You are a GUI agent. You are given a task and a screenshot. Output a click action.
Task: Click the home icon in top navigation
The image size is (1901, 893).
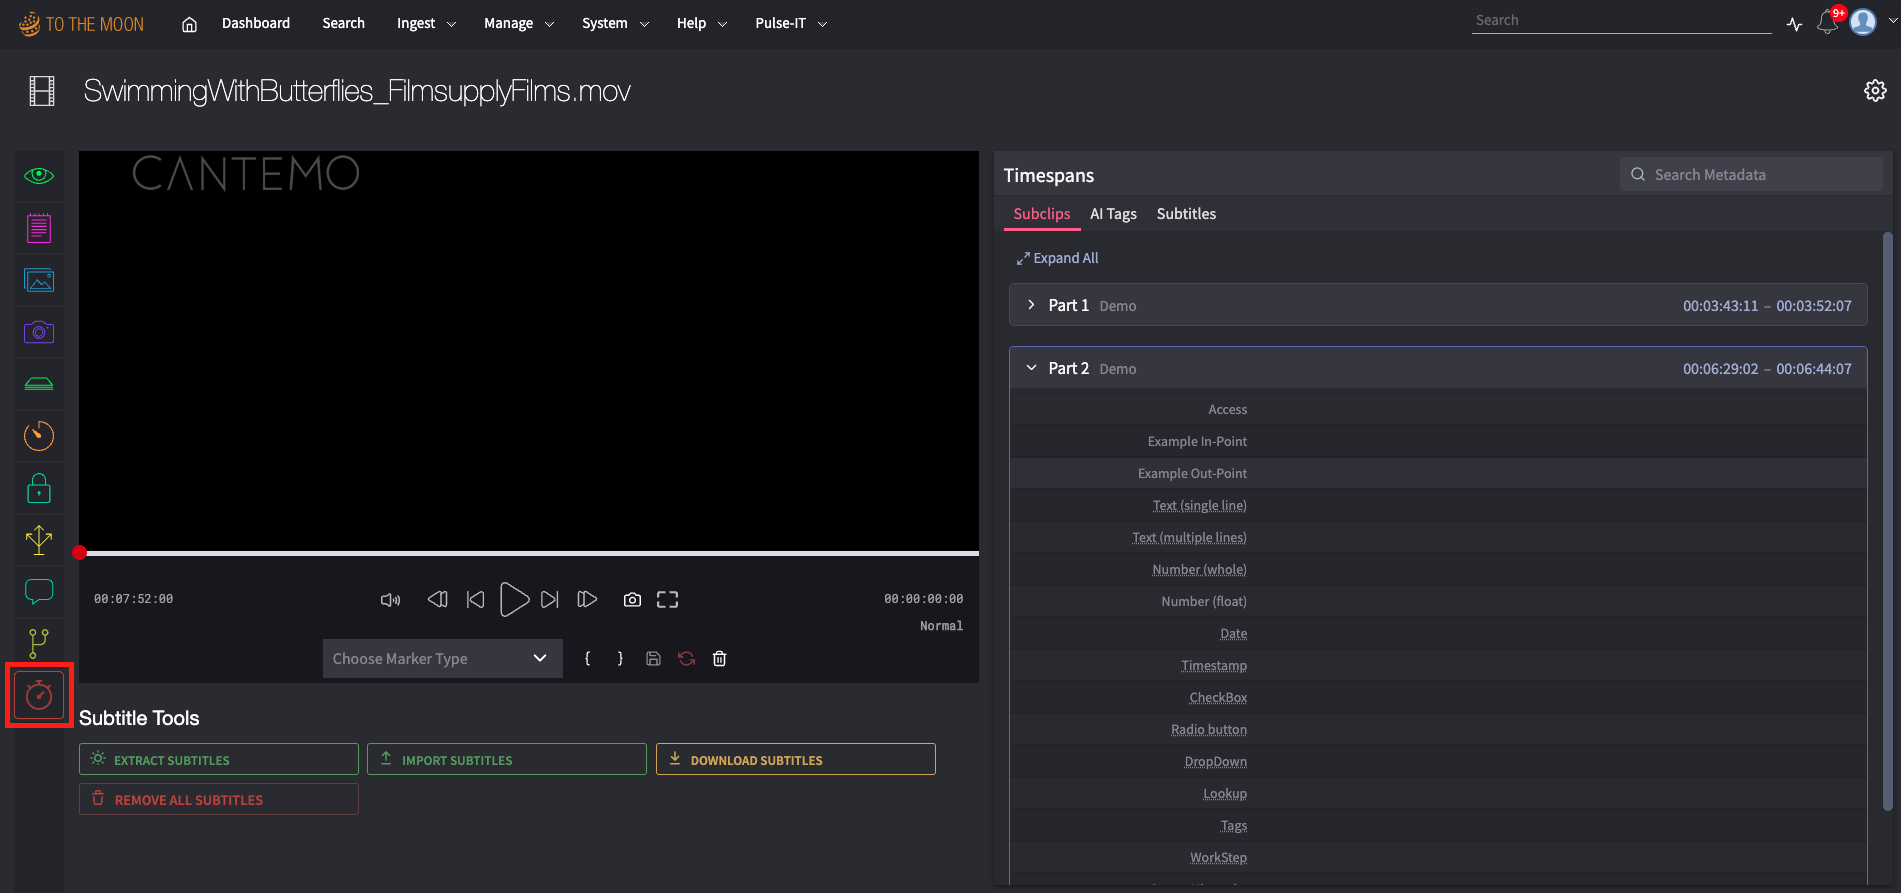click(x=189, y=24)
